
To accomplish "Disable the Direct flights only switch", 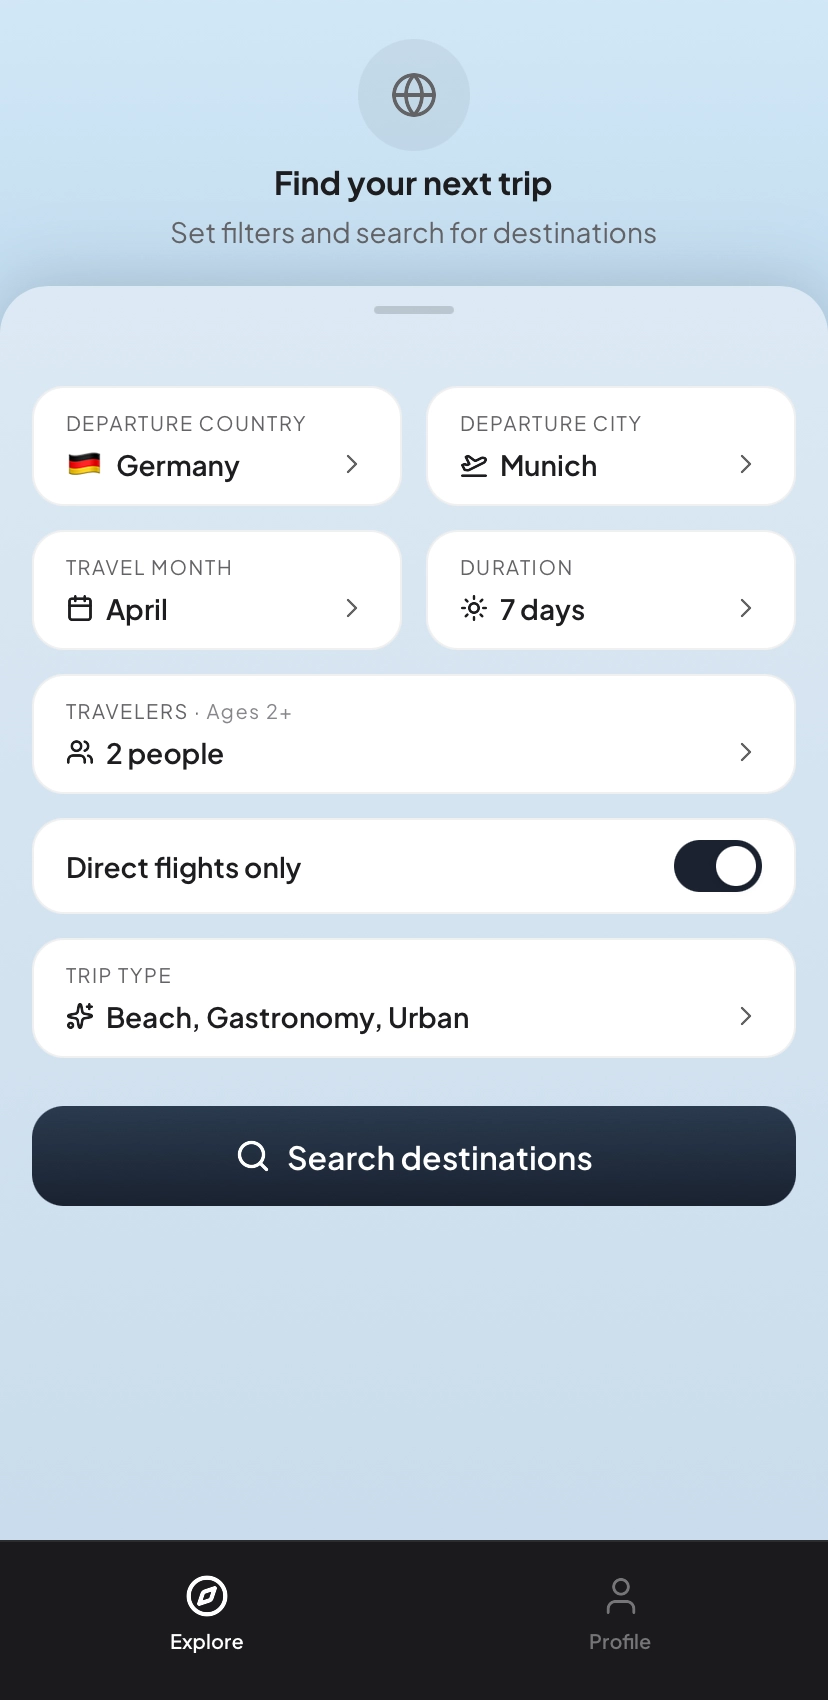I will (717, 866).
